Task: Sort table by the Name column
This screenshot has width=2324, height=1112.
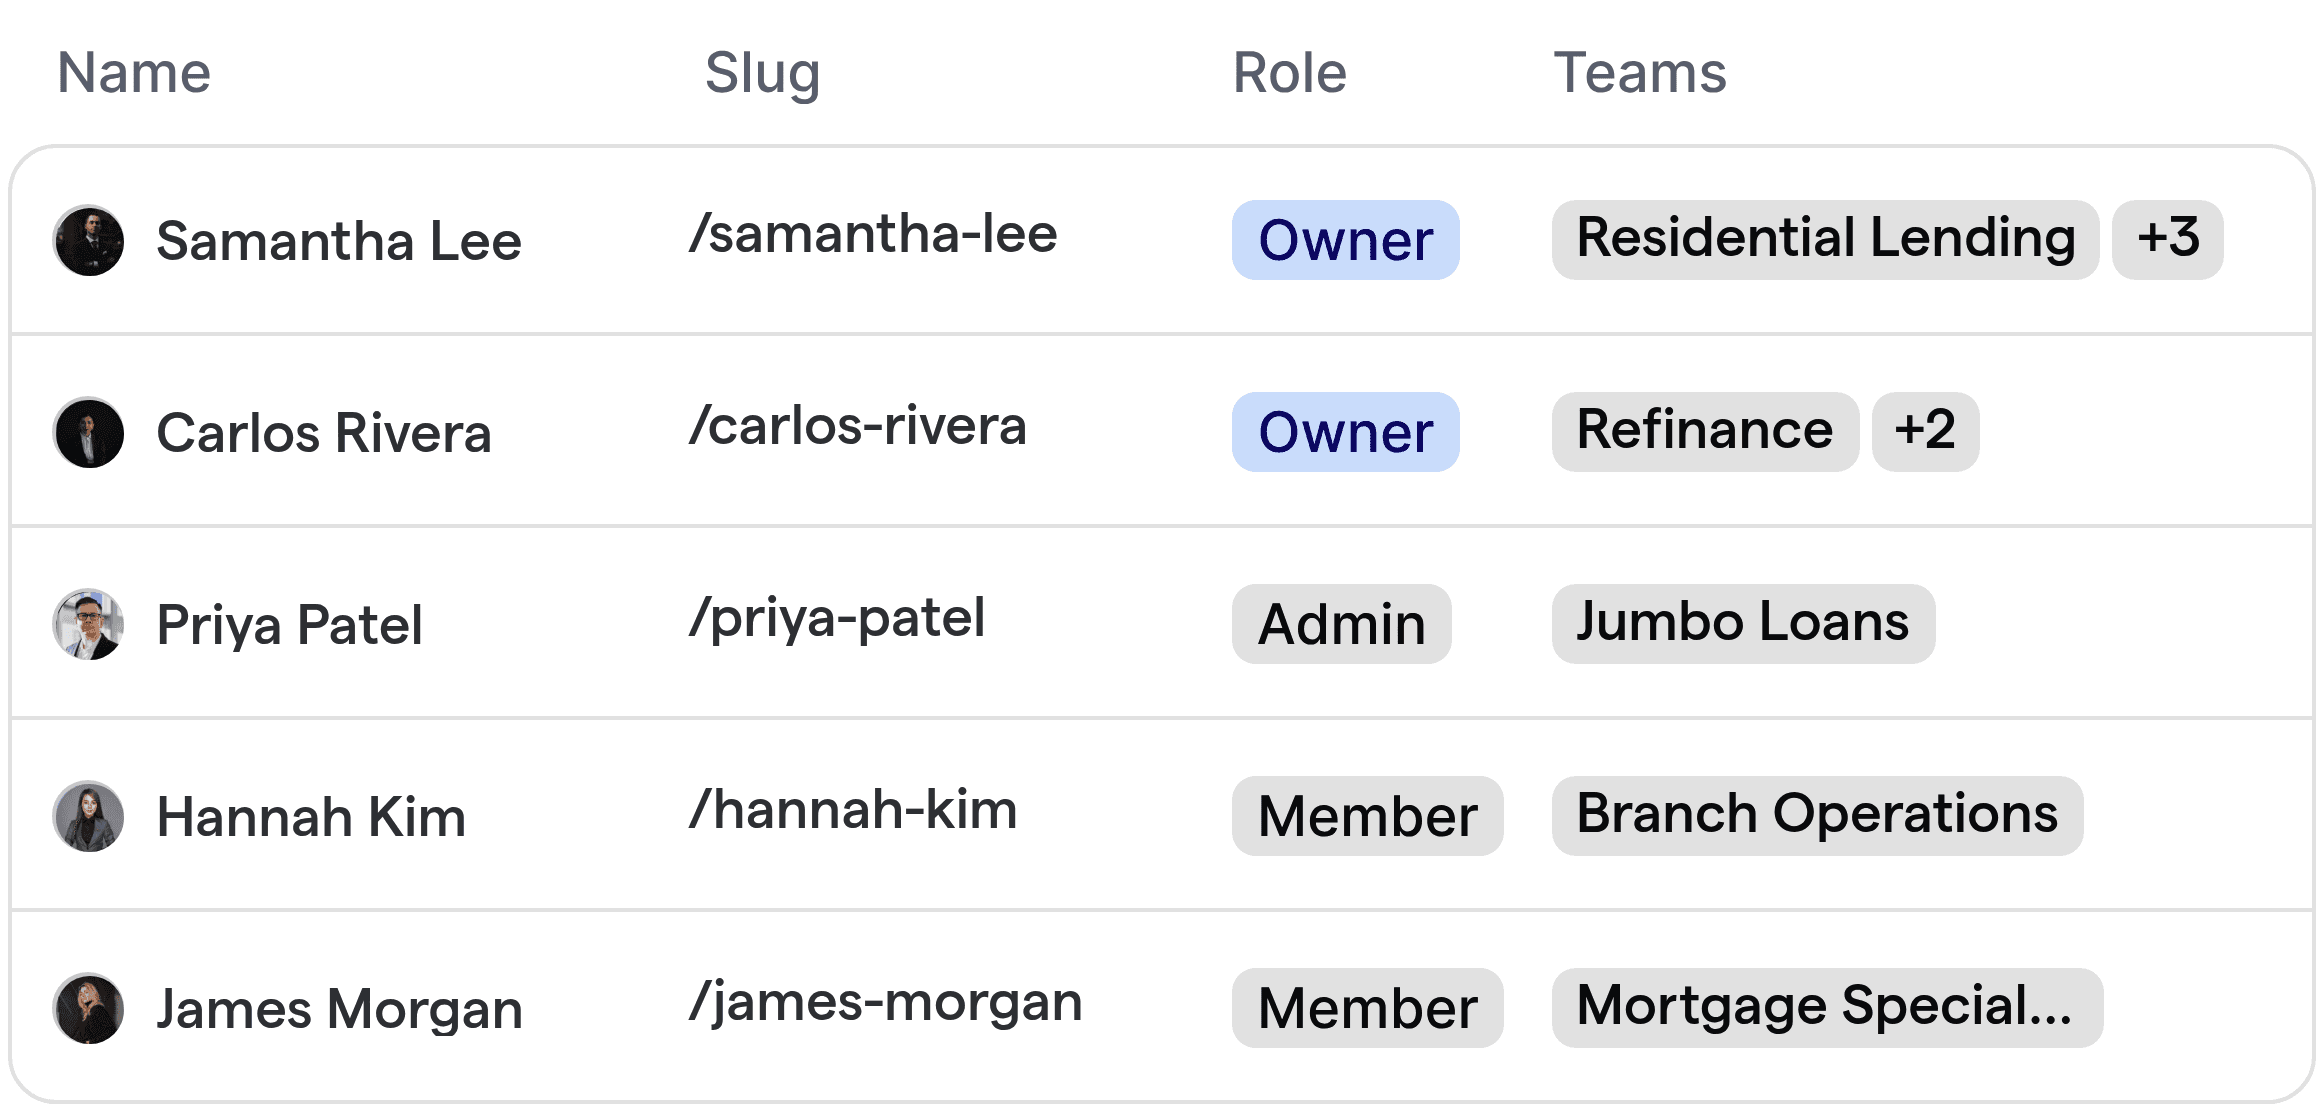Action: [134, 71]
